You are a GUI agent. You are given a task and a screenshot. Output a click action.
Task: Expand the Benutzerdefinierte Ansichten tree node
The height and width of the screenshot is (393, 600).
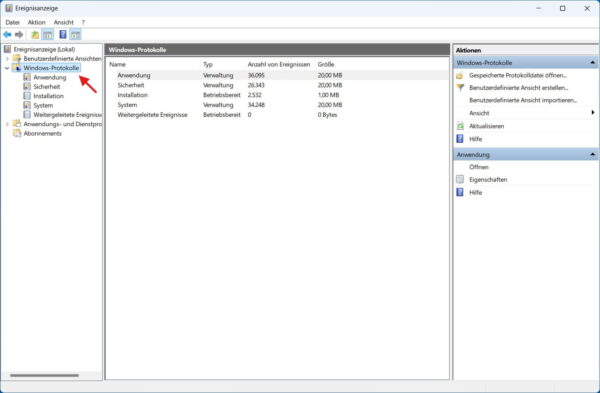tap(7, 59)
